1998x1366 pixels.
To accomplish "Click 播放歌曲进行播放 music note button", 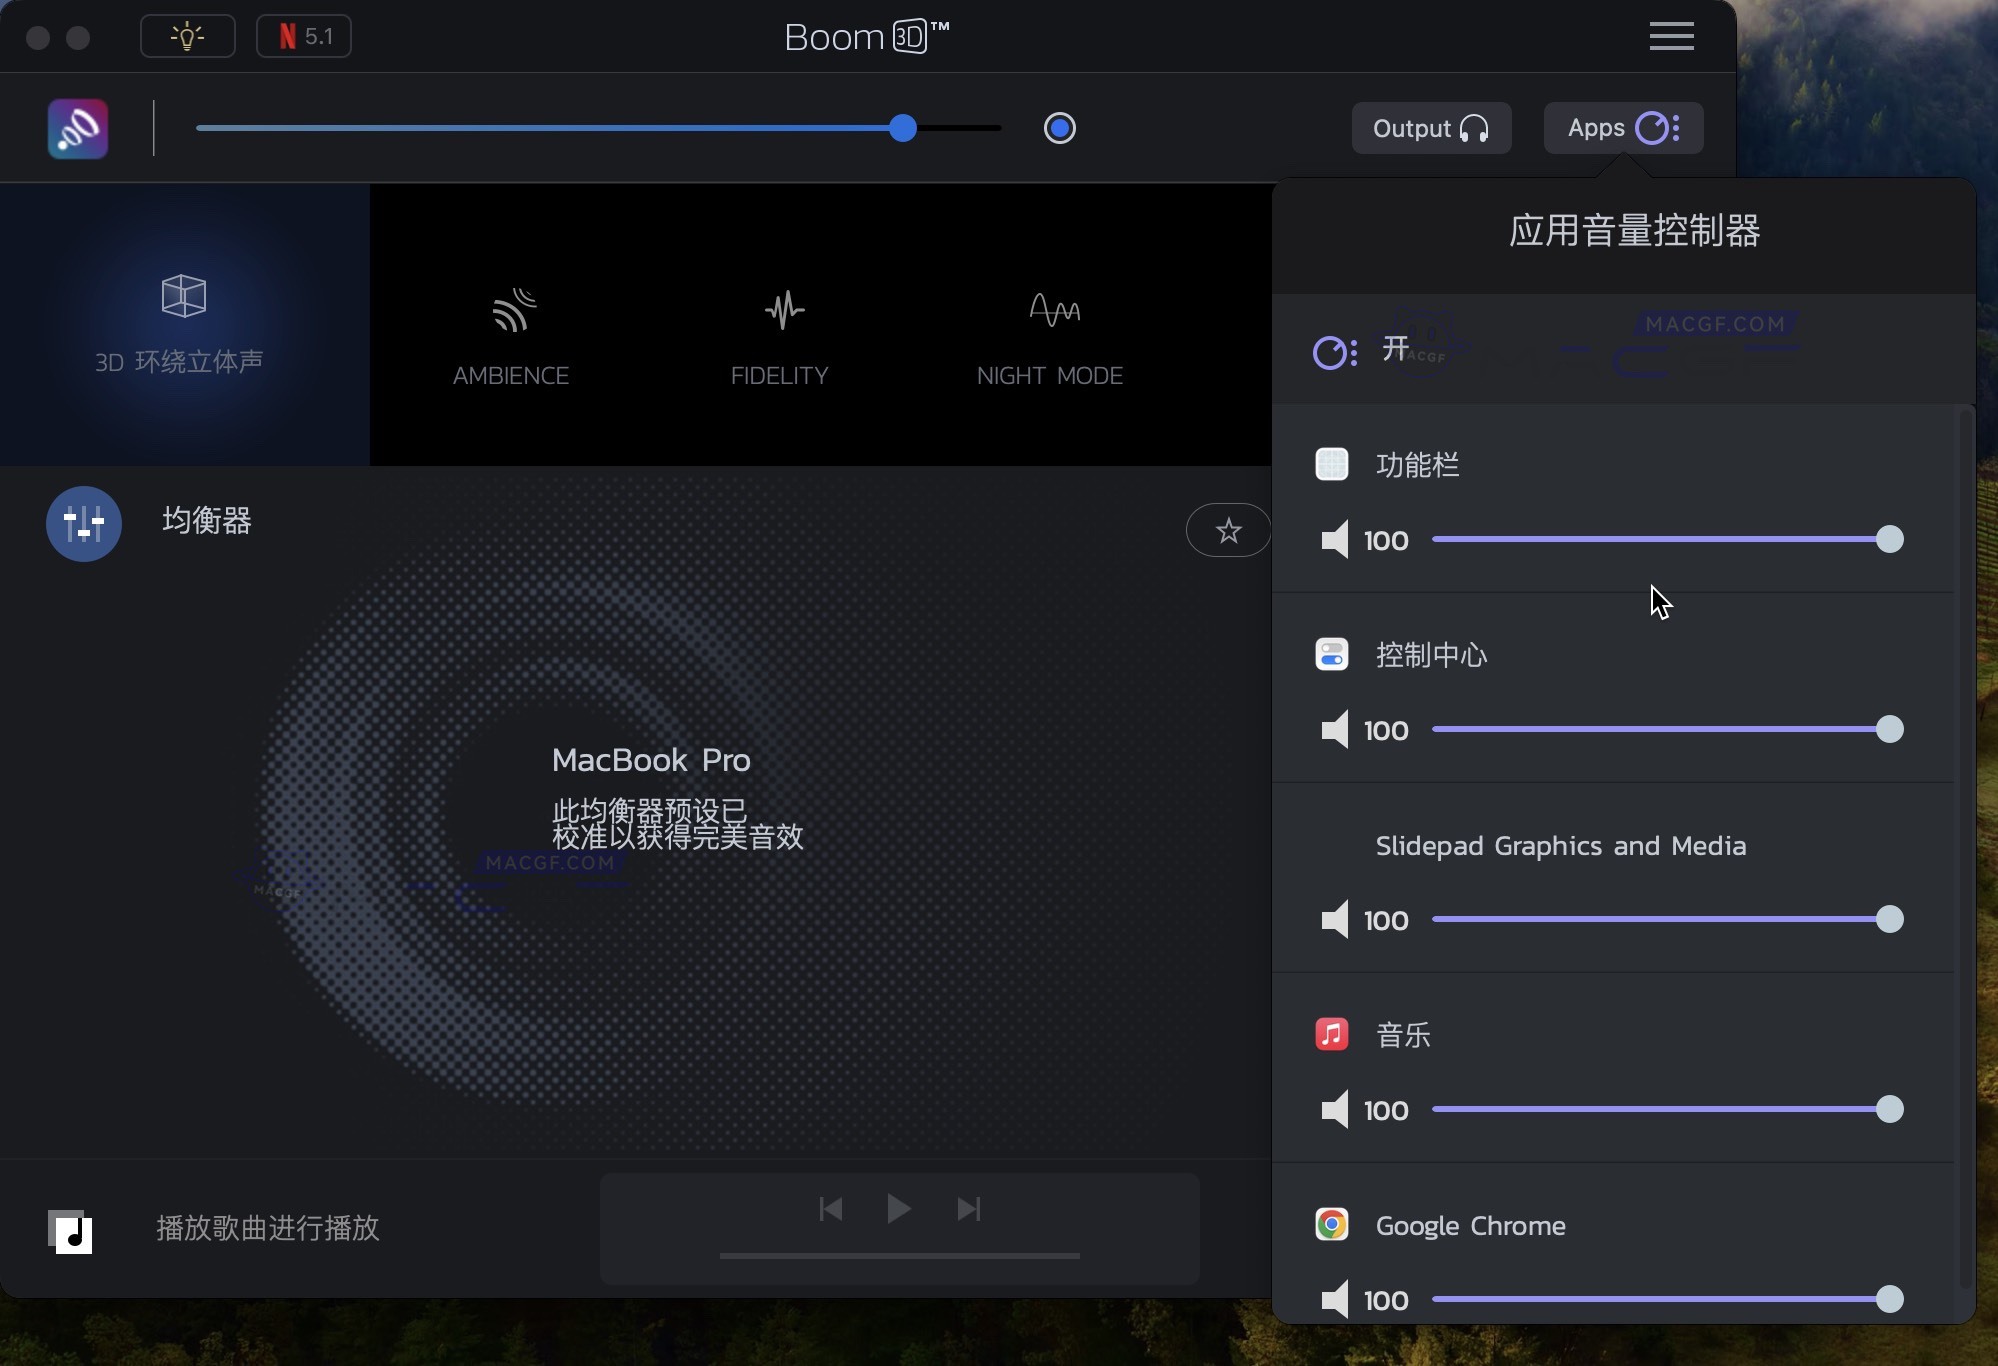I will 72,1231.
